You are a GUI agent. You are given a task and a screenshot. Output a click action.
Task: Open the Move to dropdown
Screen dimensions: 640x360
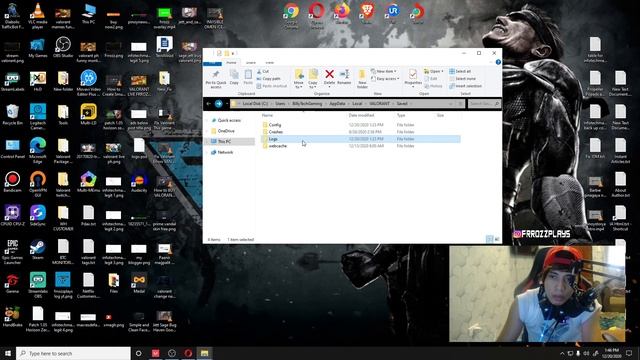point(299,79)
